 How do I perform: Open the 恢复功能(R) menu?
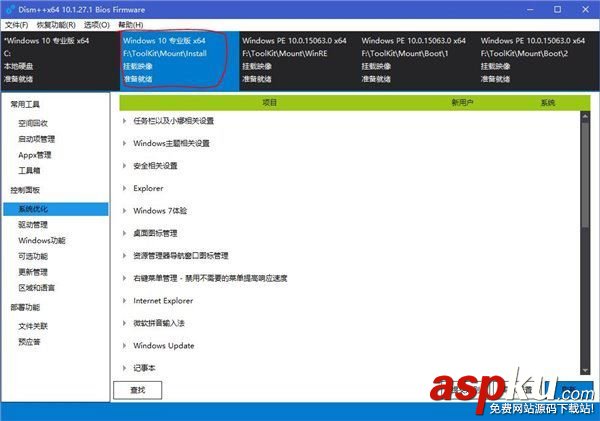[56, 25]
